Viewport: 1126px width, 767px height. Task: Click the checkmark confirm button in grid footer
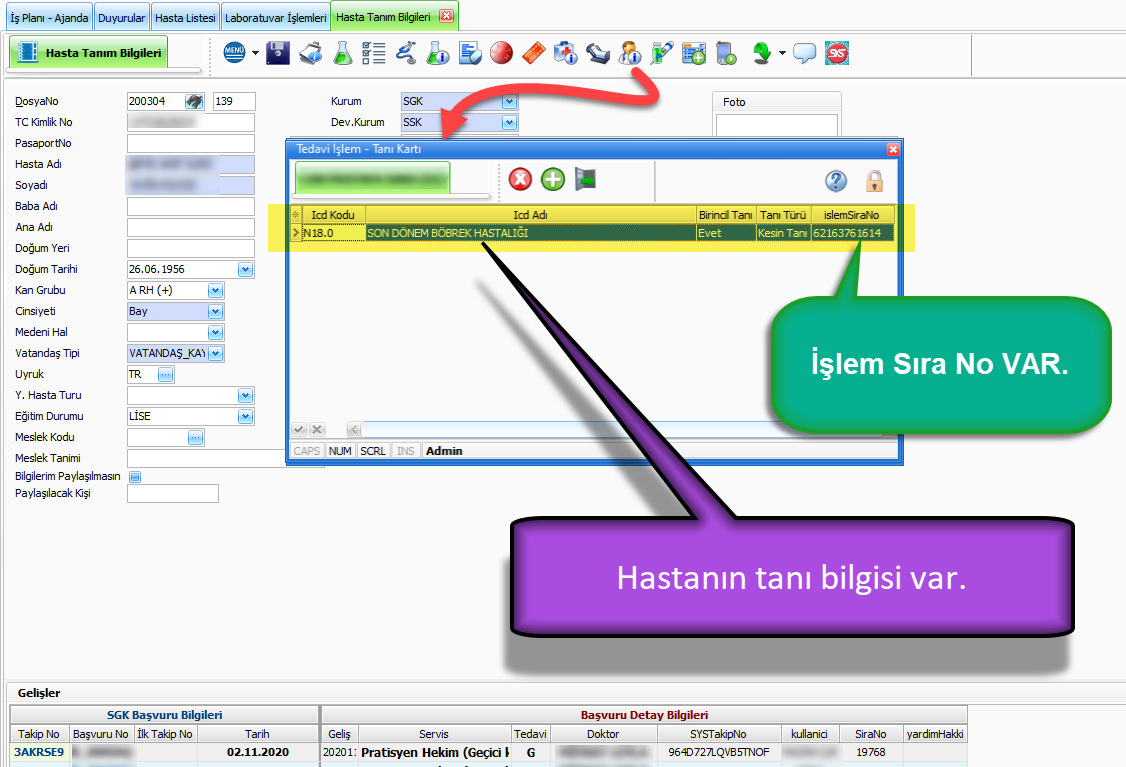point(299,429)
